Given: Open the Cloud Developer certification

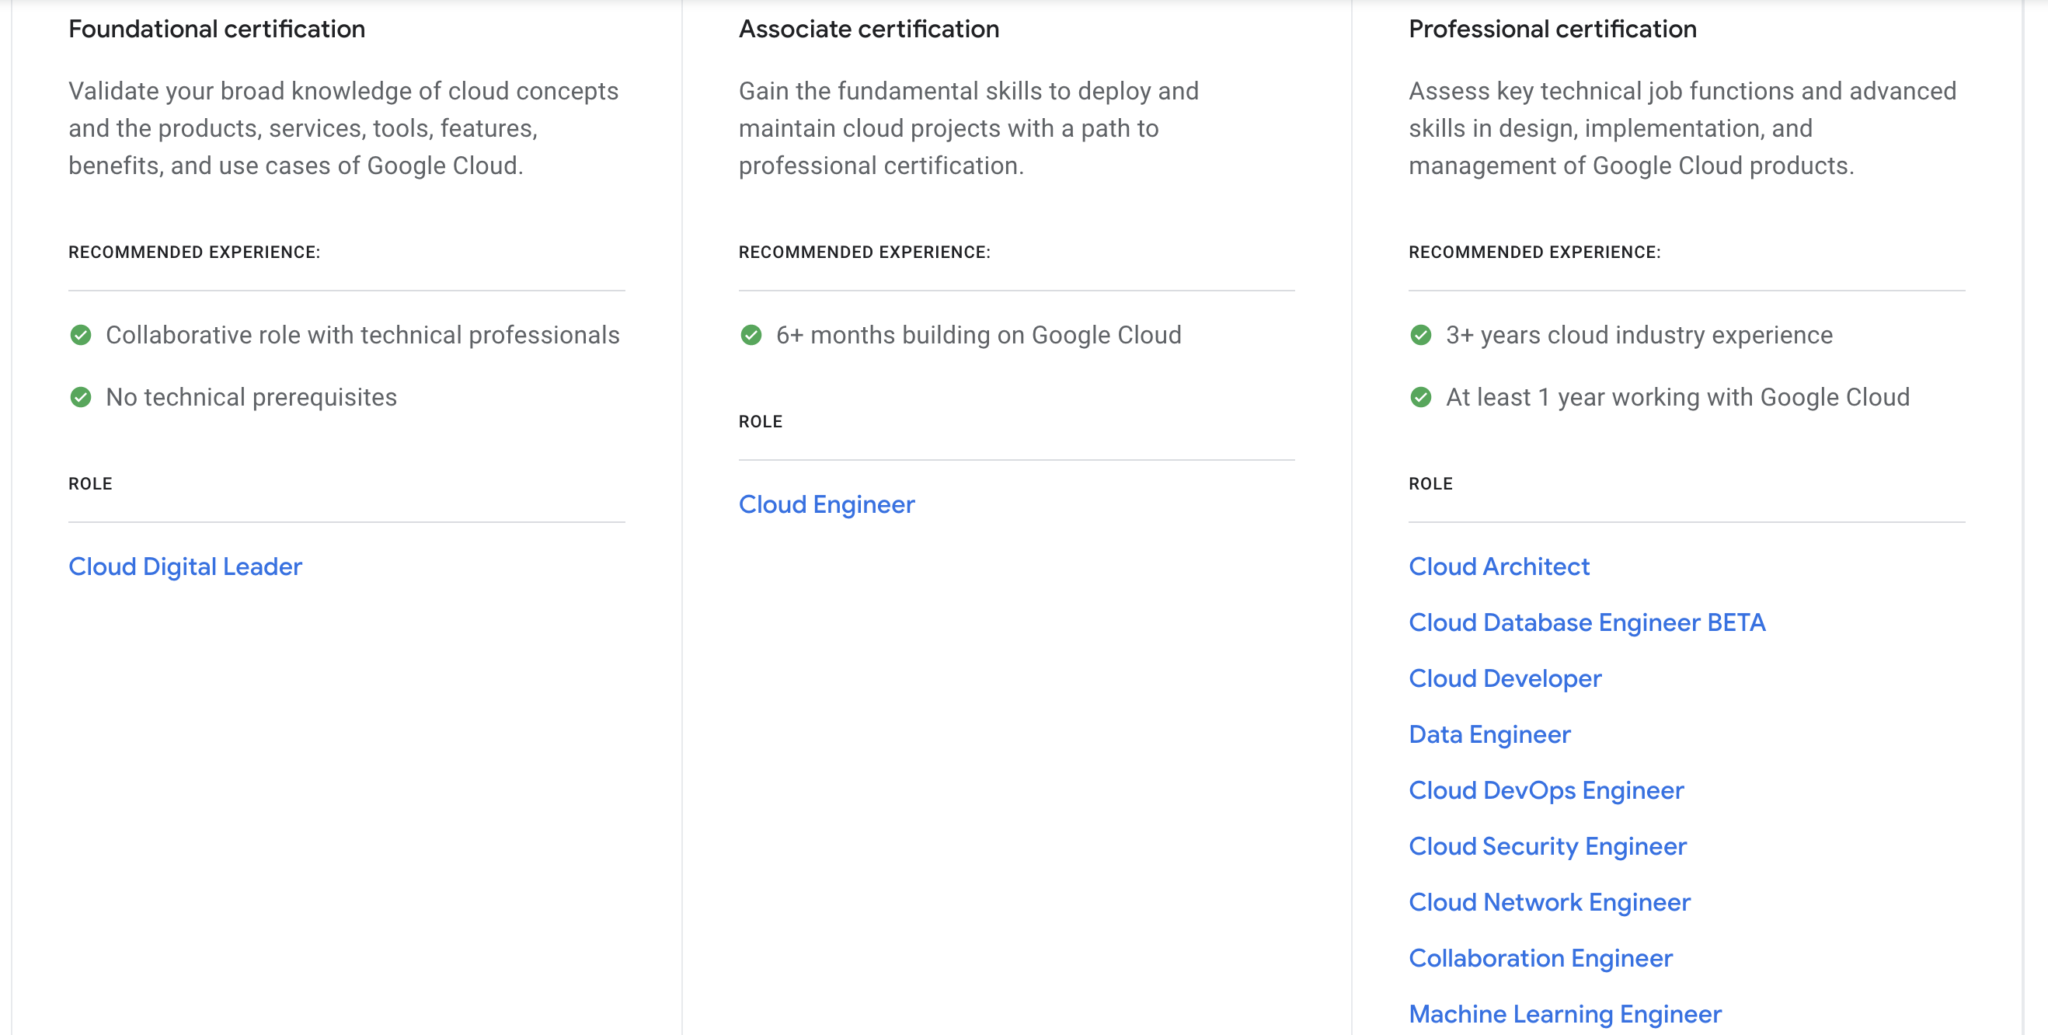Looking at the screenshot, I should pos(1505,678).
